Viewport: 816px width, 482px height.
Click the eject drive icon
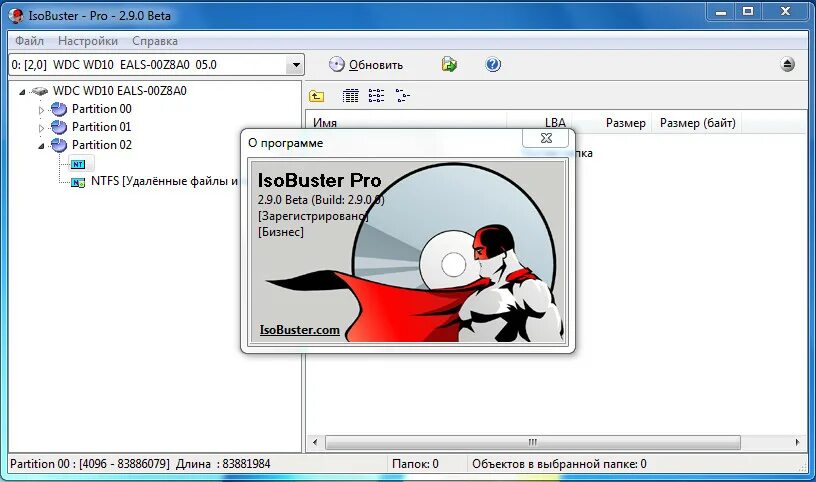787,65
